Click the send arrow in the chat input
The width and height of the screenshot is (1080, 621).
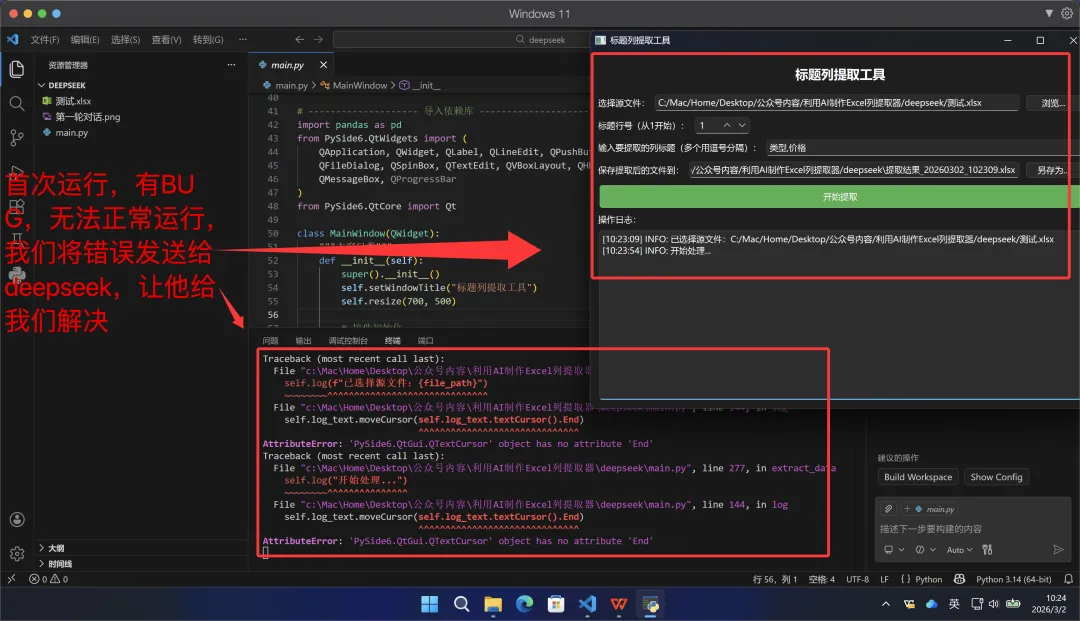coord(1058,549)
